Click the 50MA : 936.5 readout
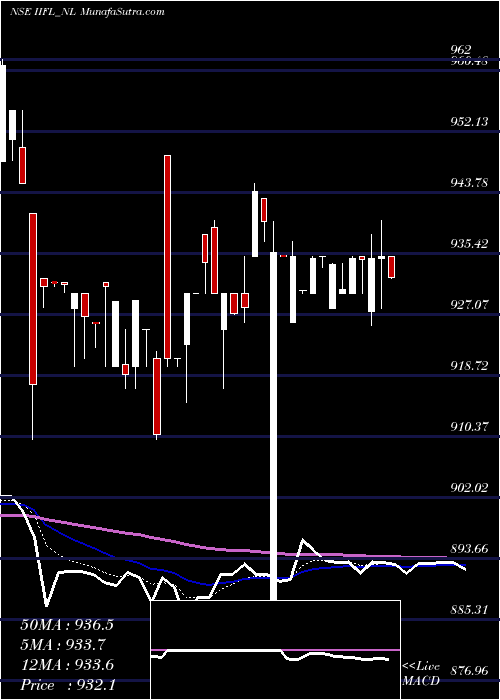This screenshot has height=700, width=500. [67, 625]
